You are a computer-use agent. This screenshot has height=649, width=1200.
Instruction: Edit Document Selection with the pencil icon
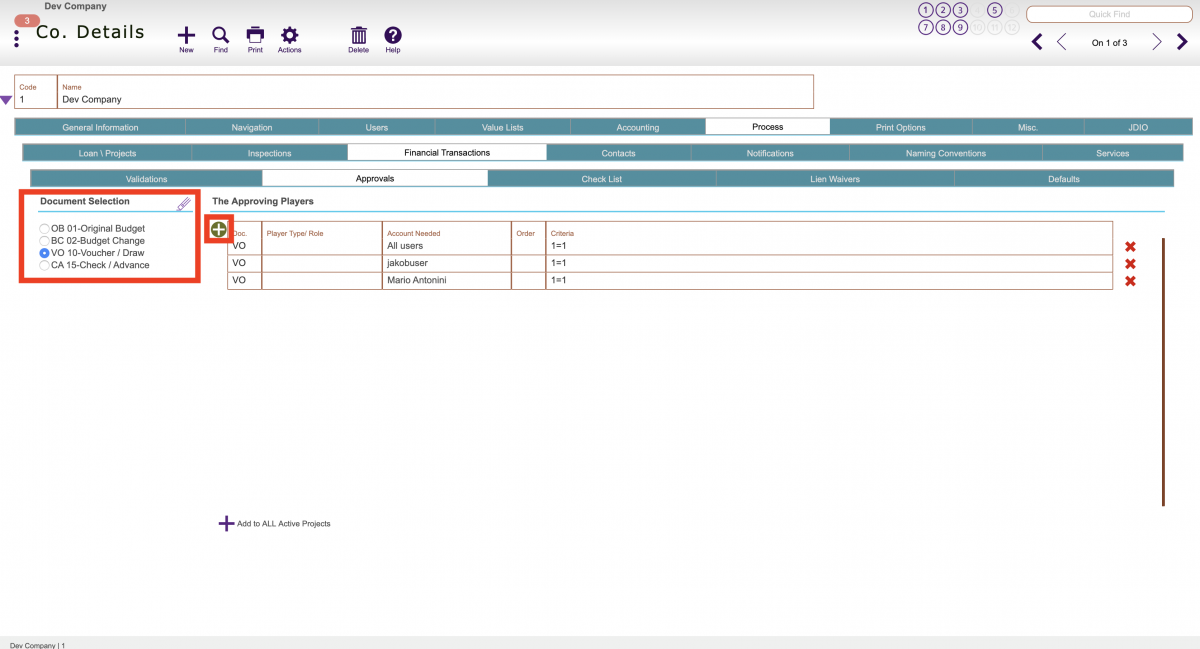(x=184, y=202)
